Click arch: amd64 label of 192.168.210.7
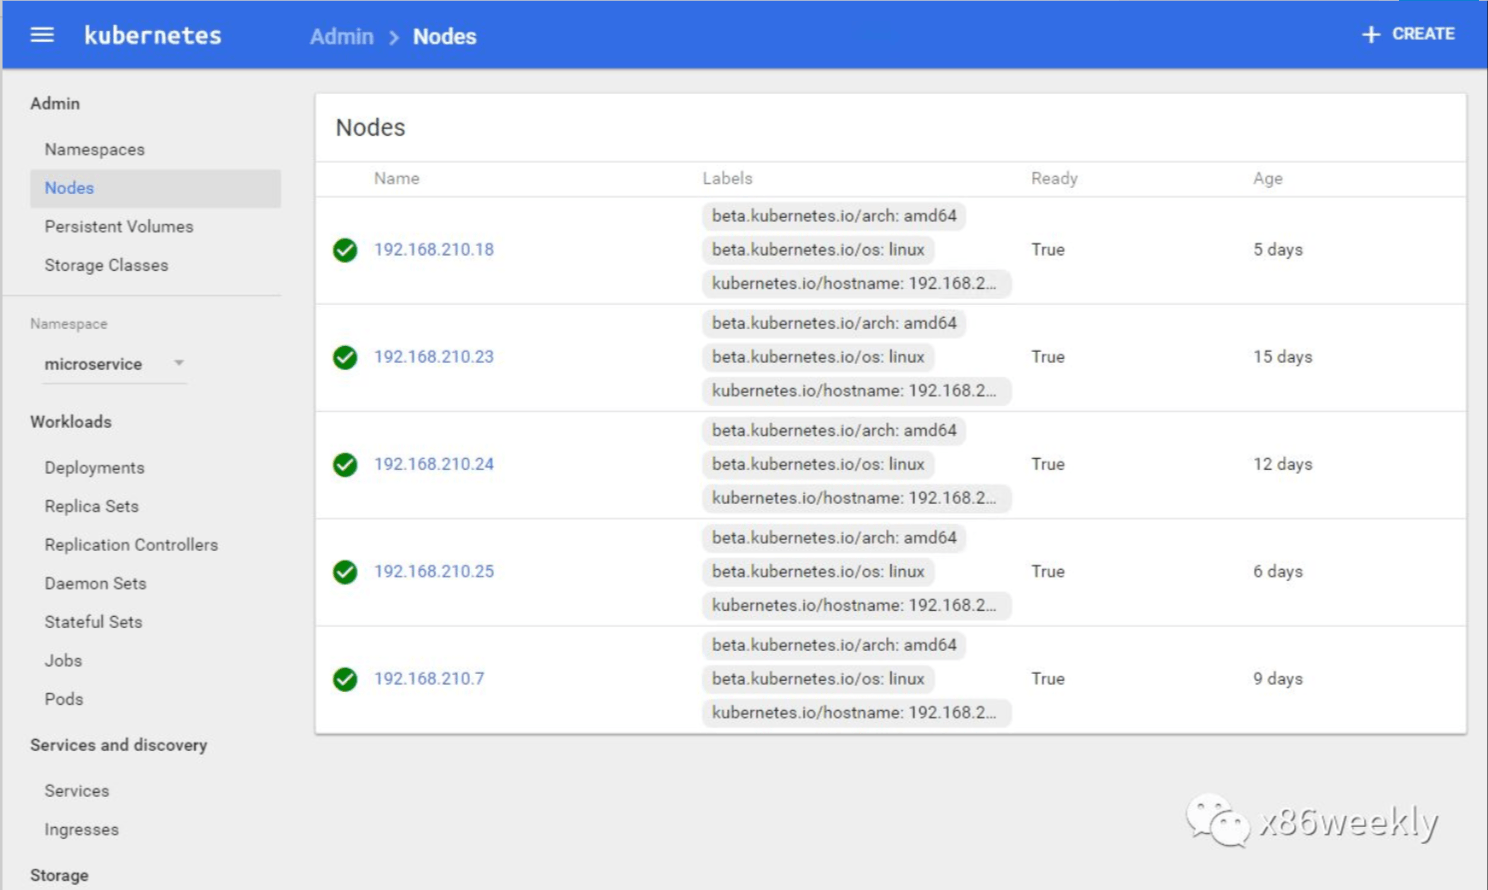Viewport: 1488px width, 890px height. coord(834,645)
